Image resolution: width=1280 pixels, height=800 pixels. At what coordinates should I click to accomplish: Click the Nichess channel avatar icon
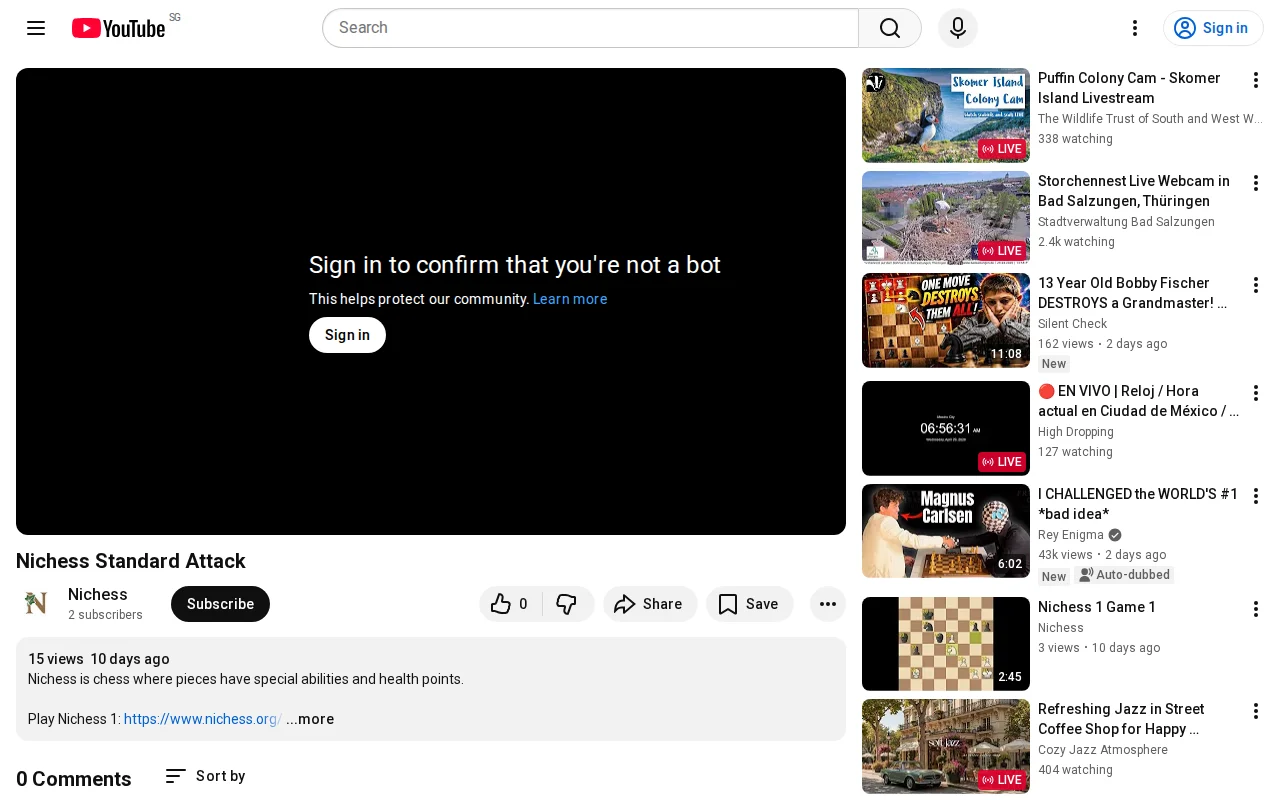(36, 602)
